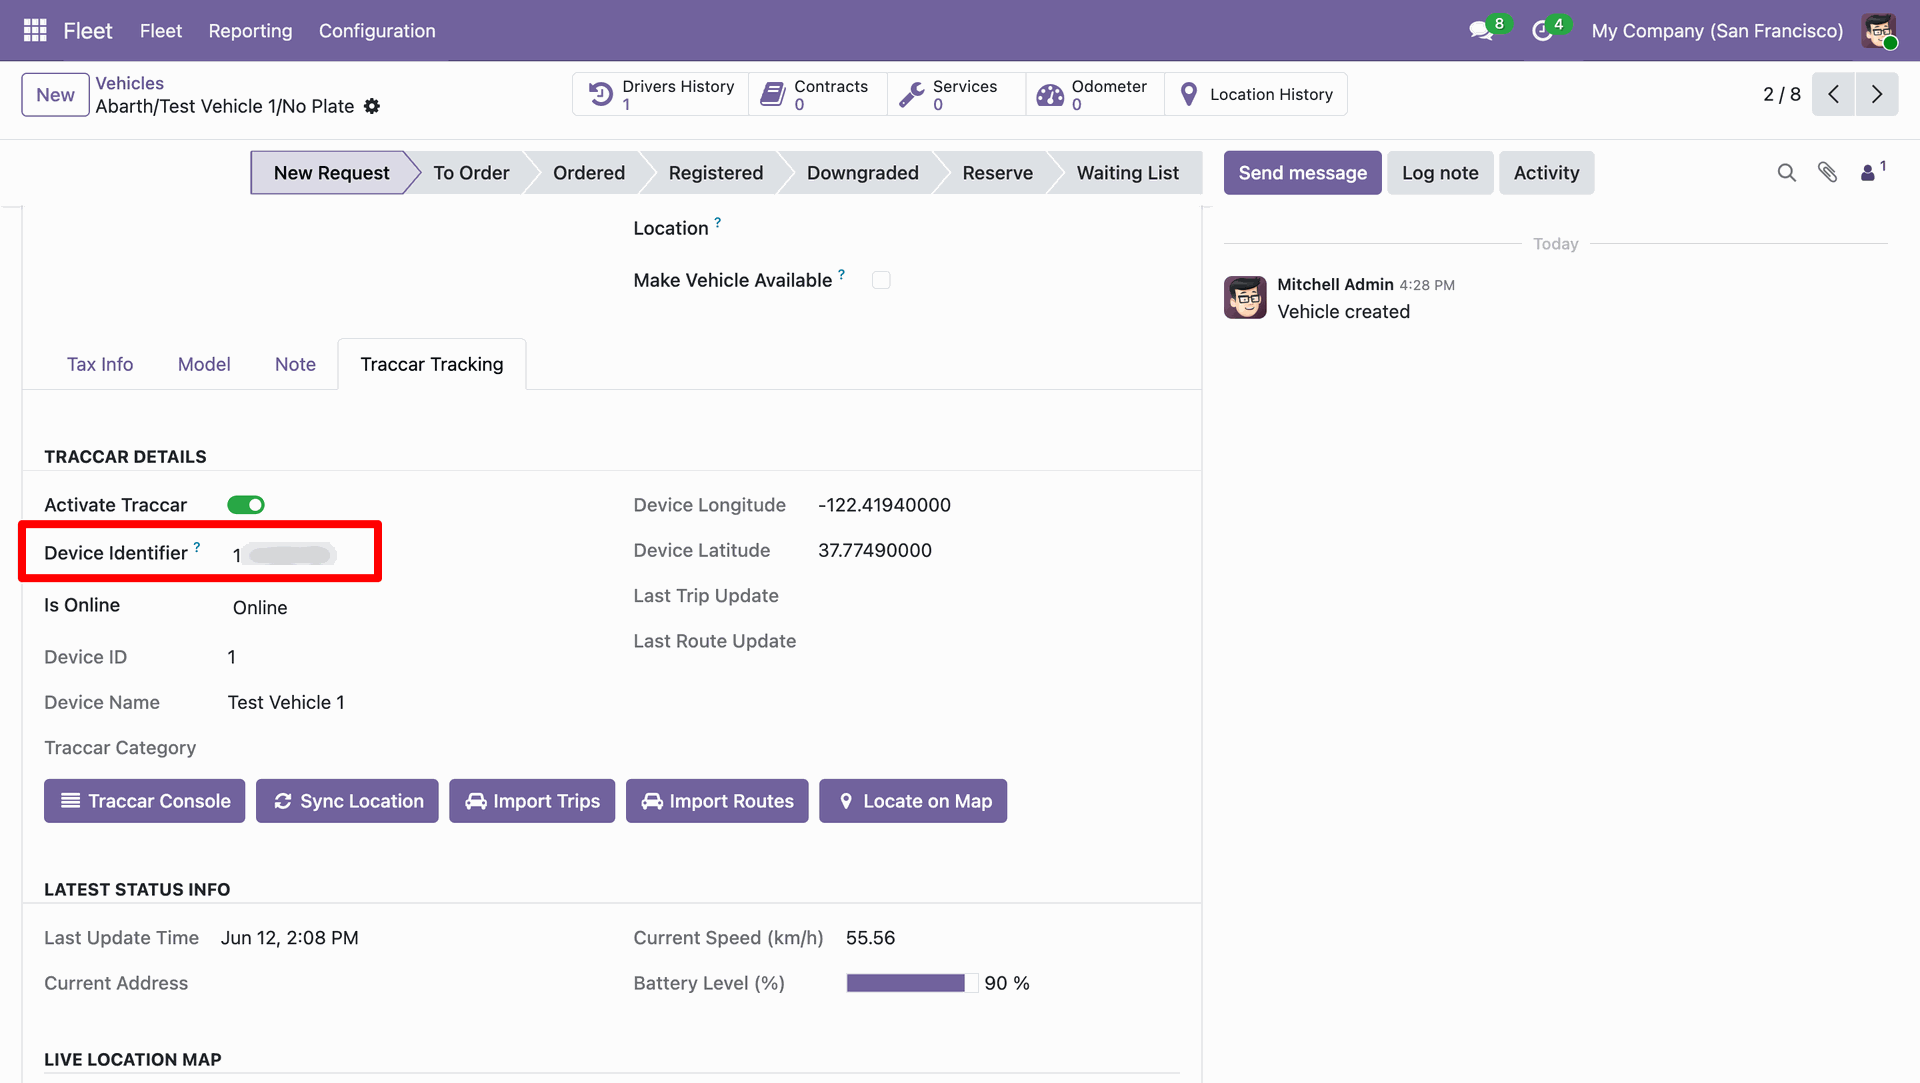Check Make Vehicle Available checkbox

[x=881, y=280]
